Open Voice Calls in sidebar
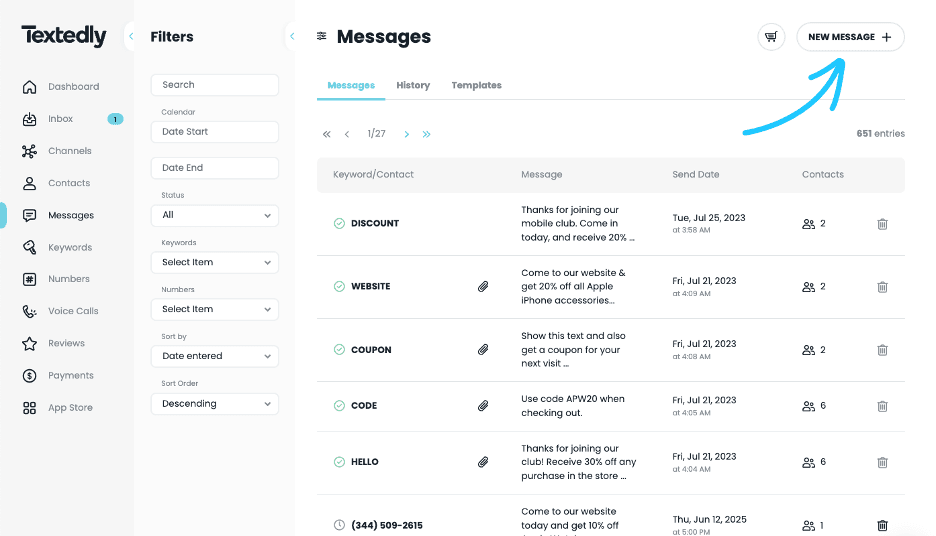Image resolution: width=936 pixels, height=536 pixels. coord(72,311)
